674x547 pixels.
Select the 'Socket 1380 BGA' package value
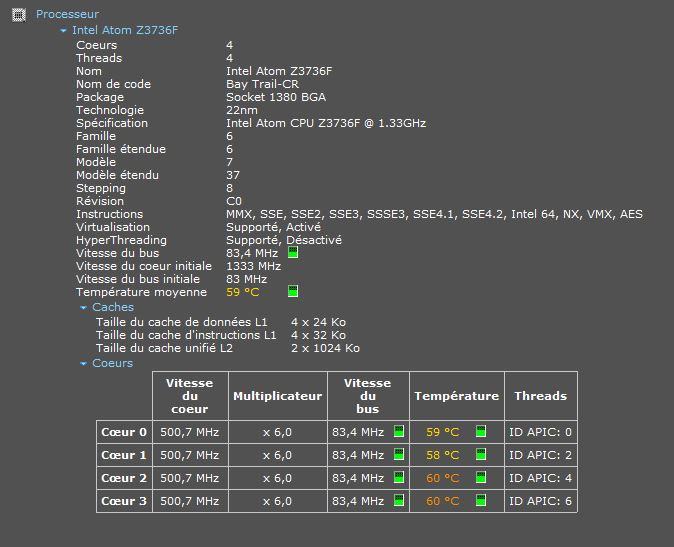[276, 97]
